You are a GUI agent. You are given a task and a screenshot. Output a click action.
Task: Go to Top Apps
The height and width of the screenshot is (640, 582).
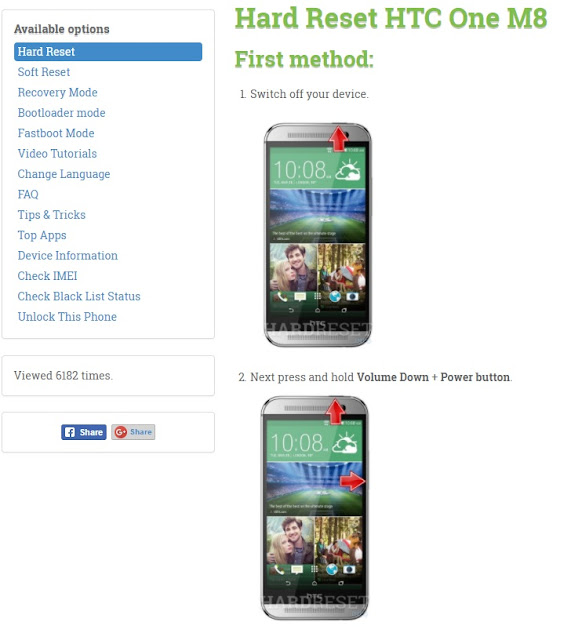[x=42, y=235]
